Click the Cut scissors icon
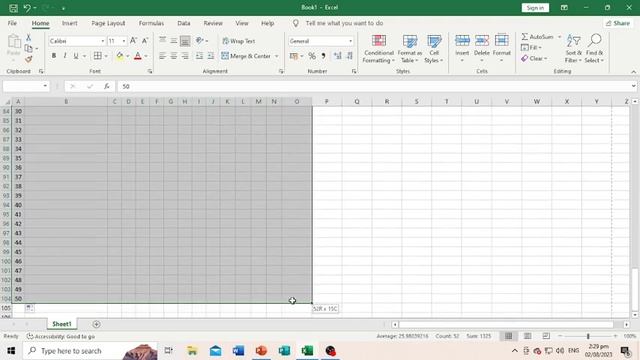Image resolution: width=640 pixels, height=360 pixels. tap(28, 38)
